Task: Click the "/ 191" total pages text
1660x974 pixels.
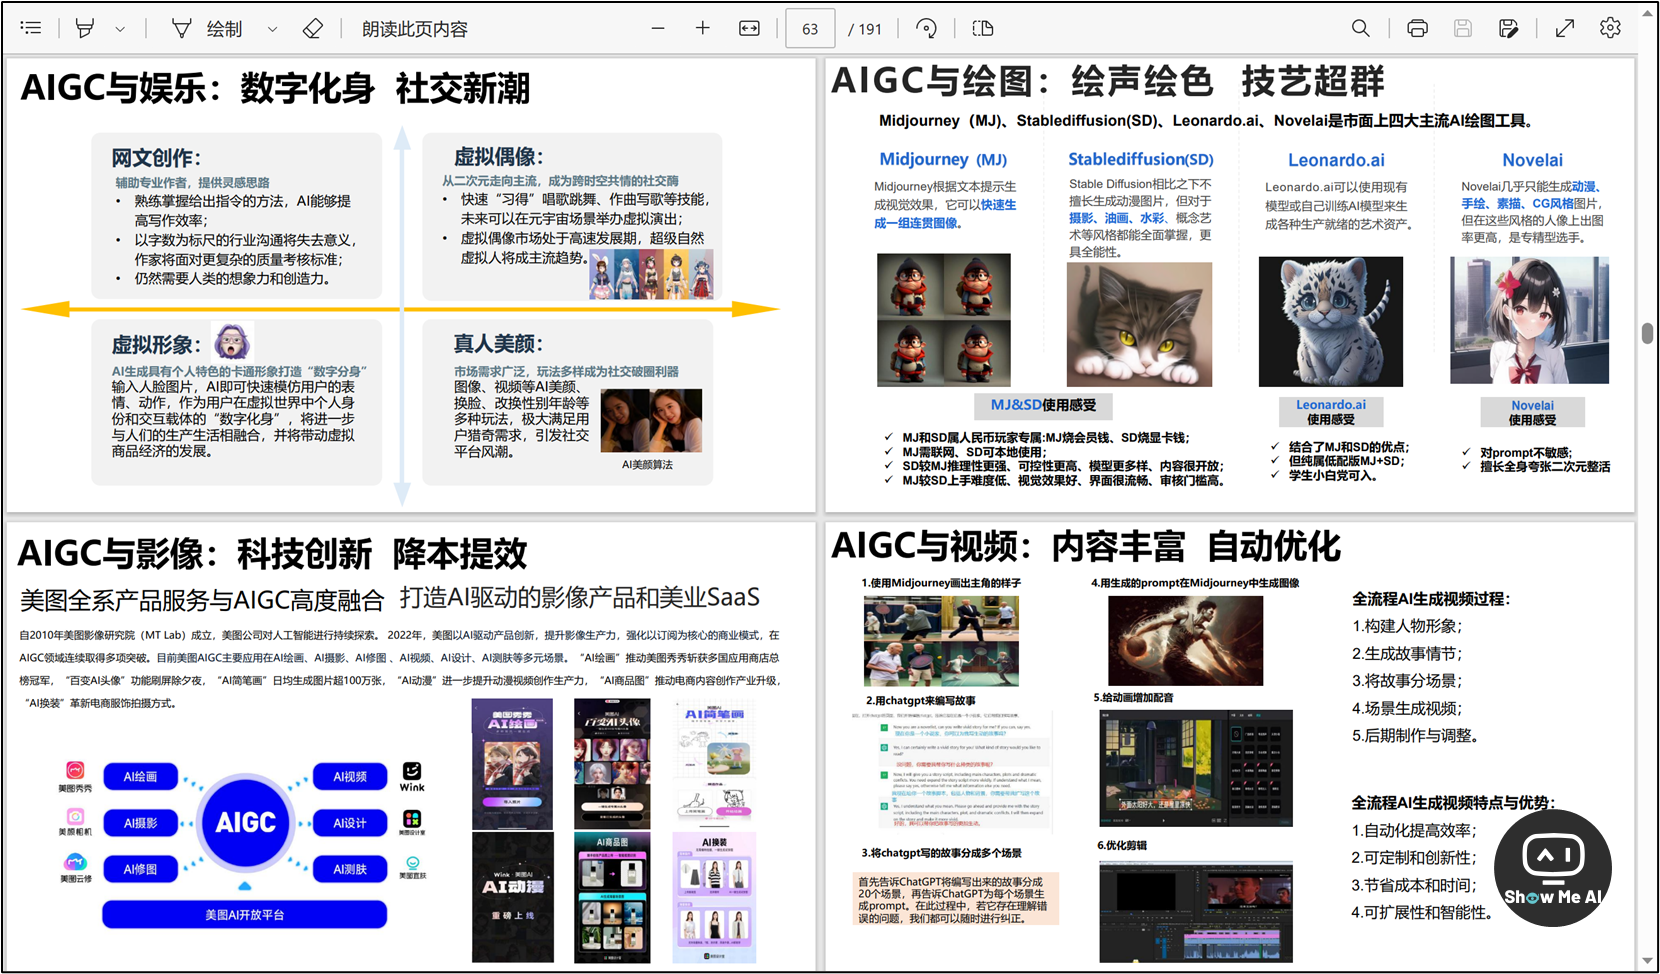Action: click(865, 29)
